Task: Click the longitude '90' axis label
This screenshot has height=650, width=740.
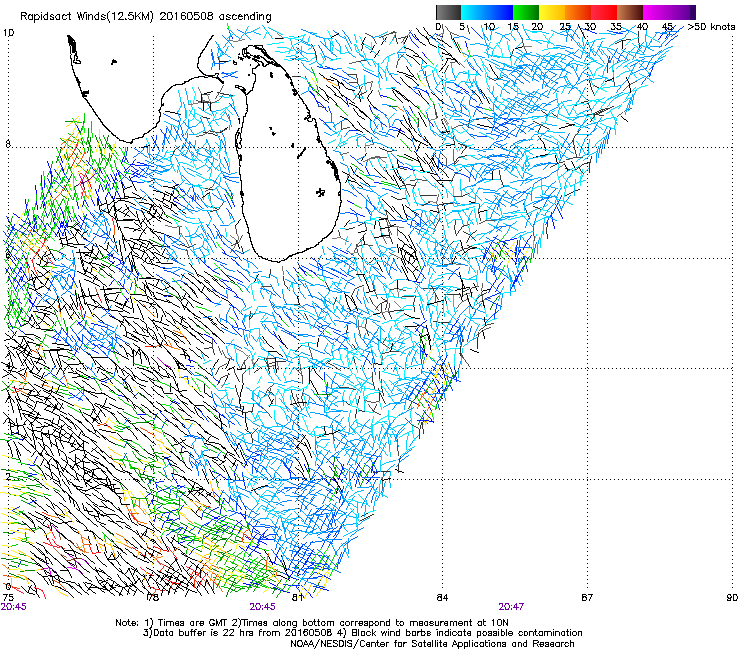Action: [732, 597]
